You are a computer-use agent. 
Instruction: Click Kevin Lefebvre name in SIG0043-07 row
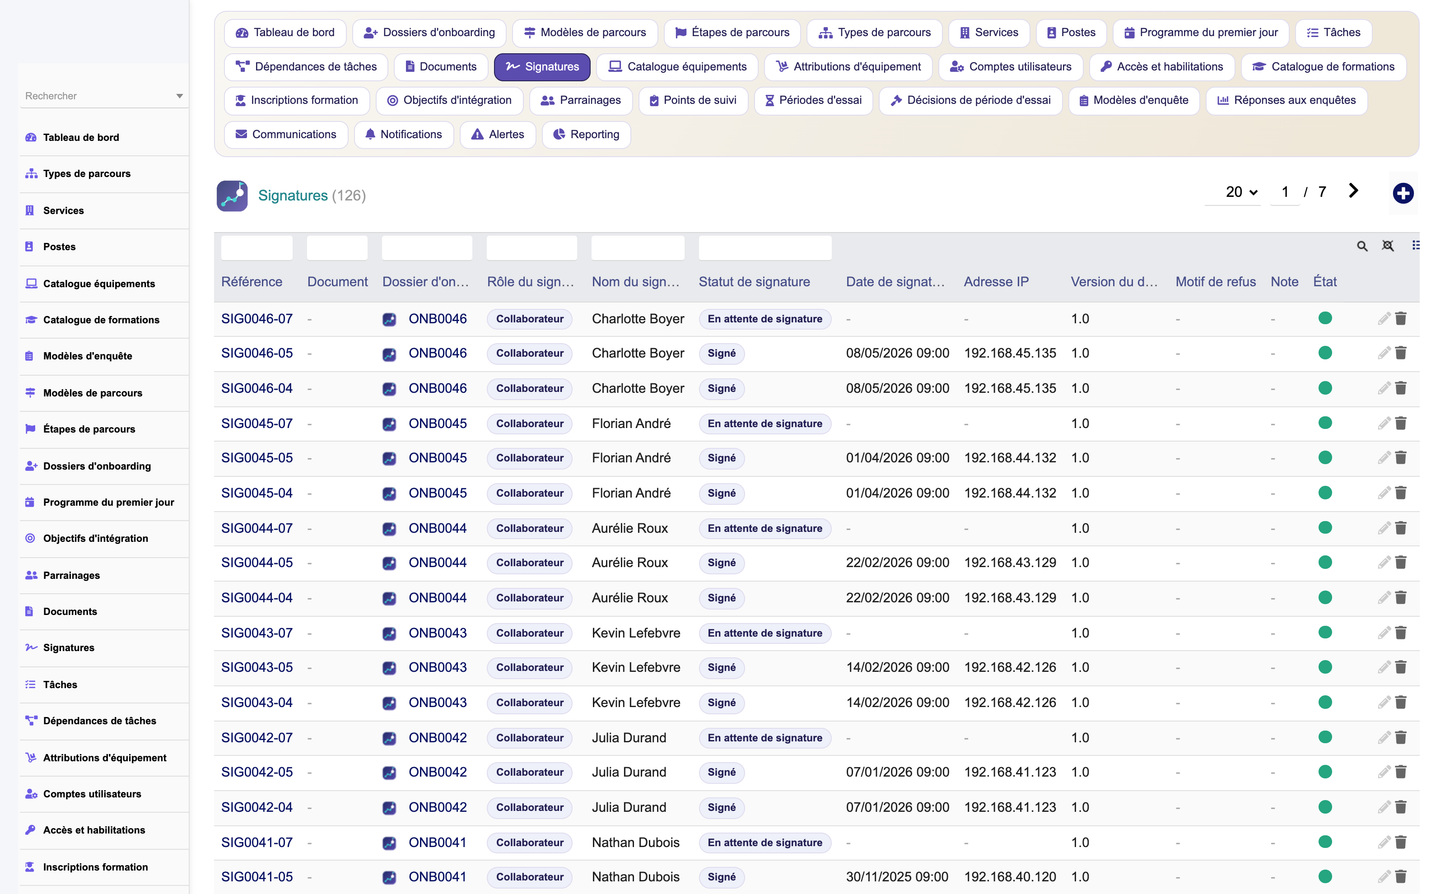click(x=636, y=633)
